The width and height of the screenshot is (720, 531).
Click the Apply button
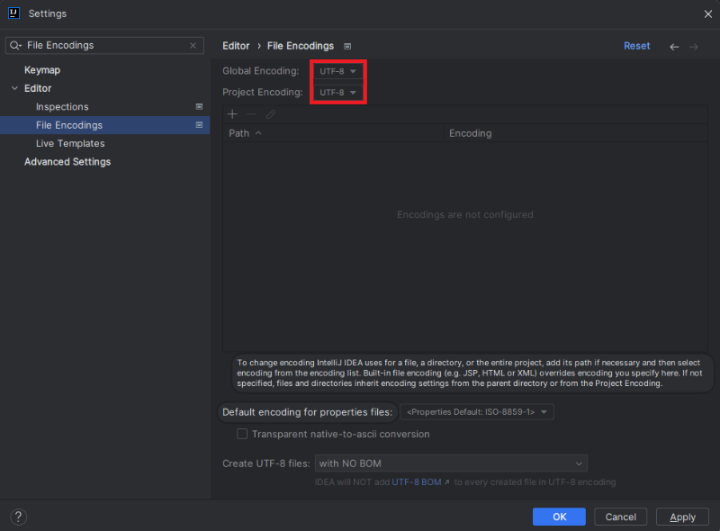[x=682, y=517]
